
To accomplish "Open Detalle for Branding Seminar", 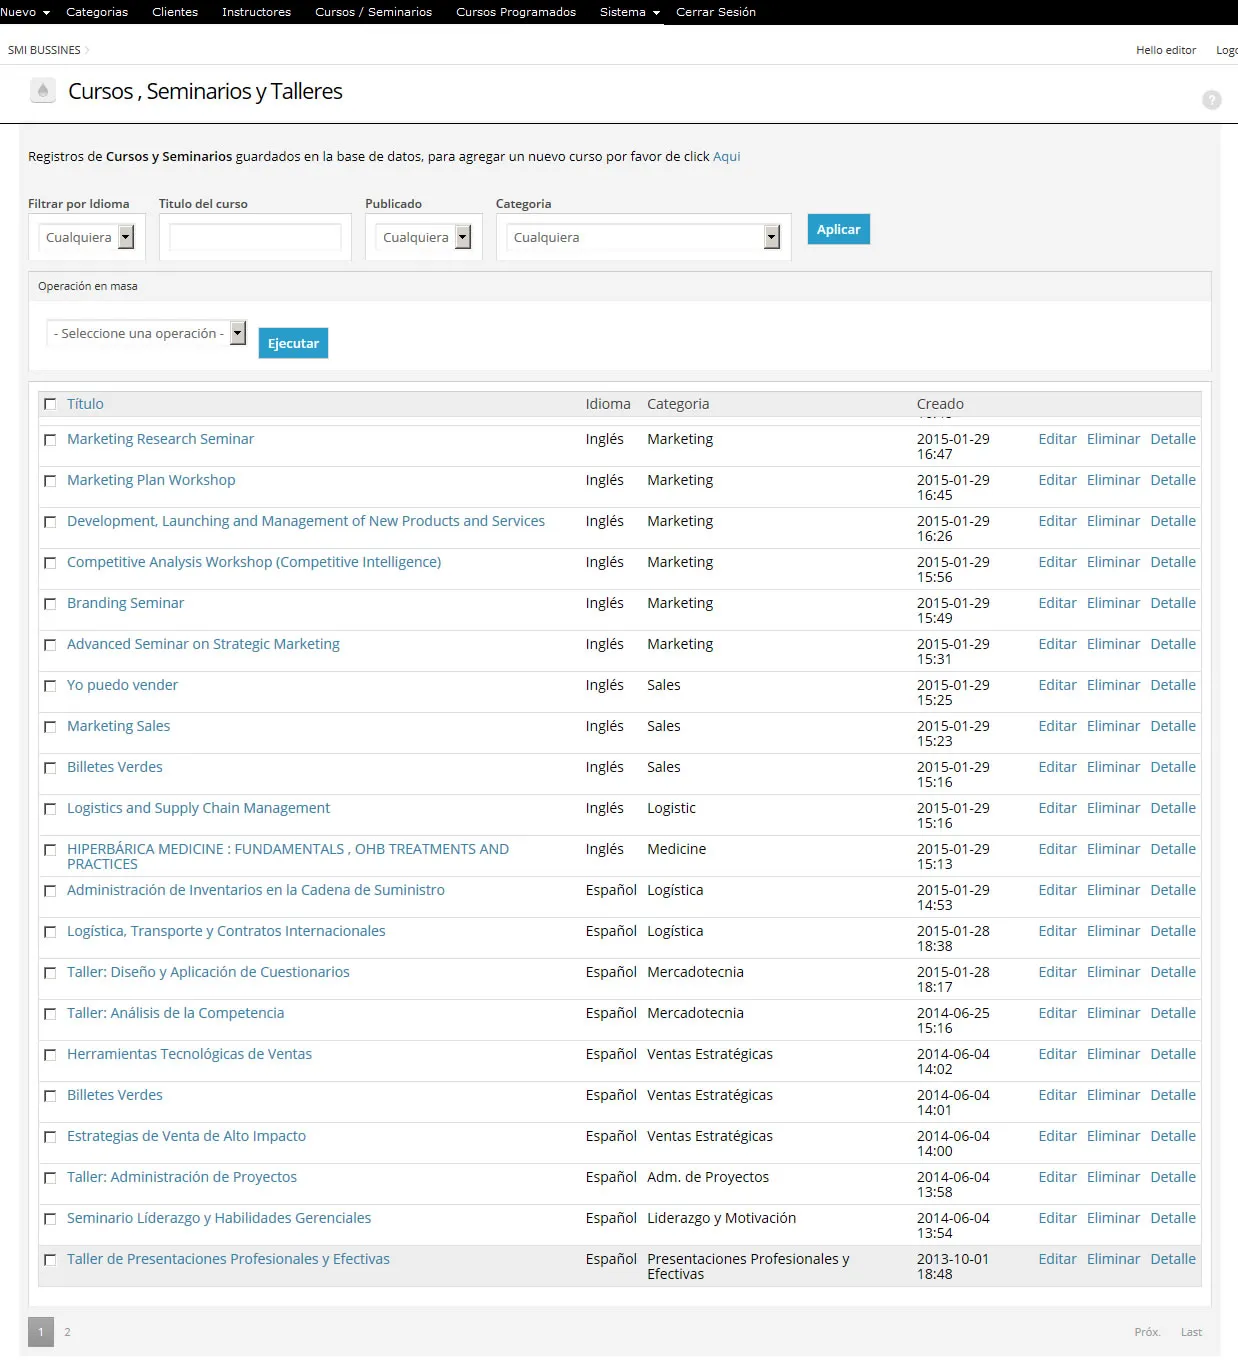I will (1173, 603).
